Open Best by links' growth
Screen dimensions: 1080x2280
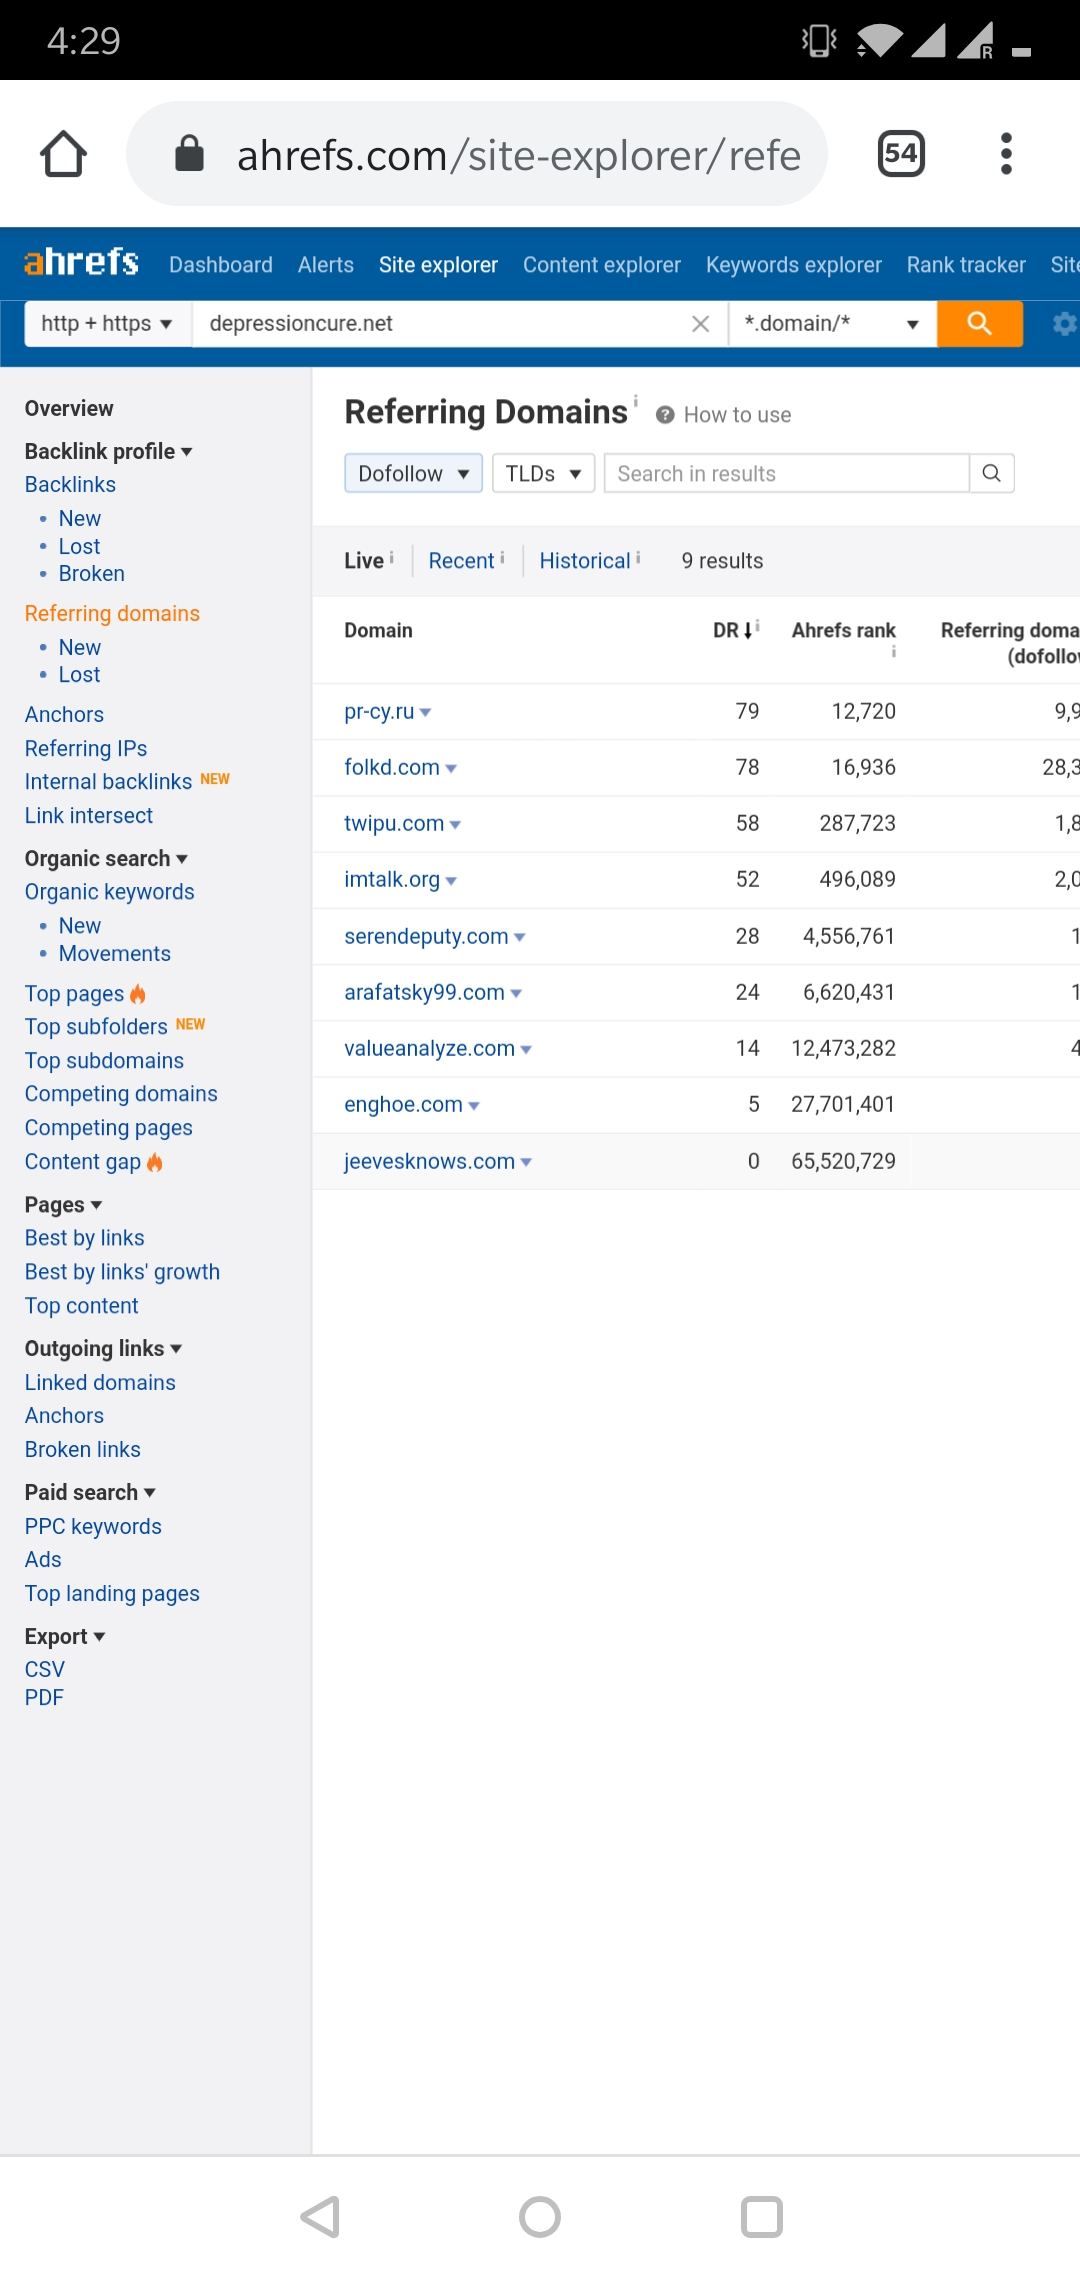pyautogui.click(x=122, y=1272)
